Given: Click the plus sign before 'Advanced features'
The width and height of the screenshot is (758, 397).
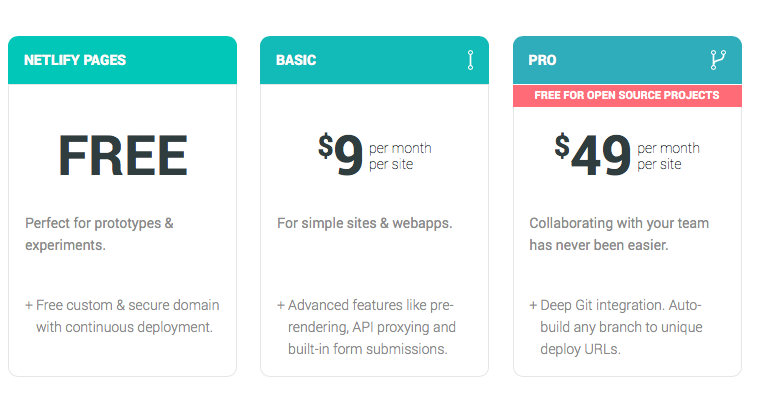Looking at the screenshot, I should [281, 306].
